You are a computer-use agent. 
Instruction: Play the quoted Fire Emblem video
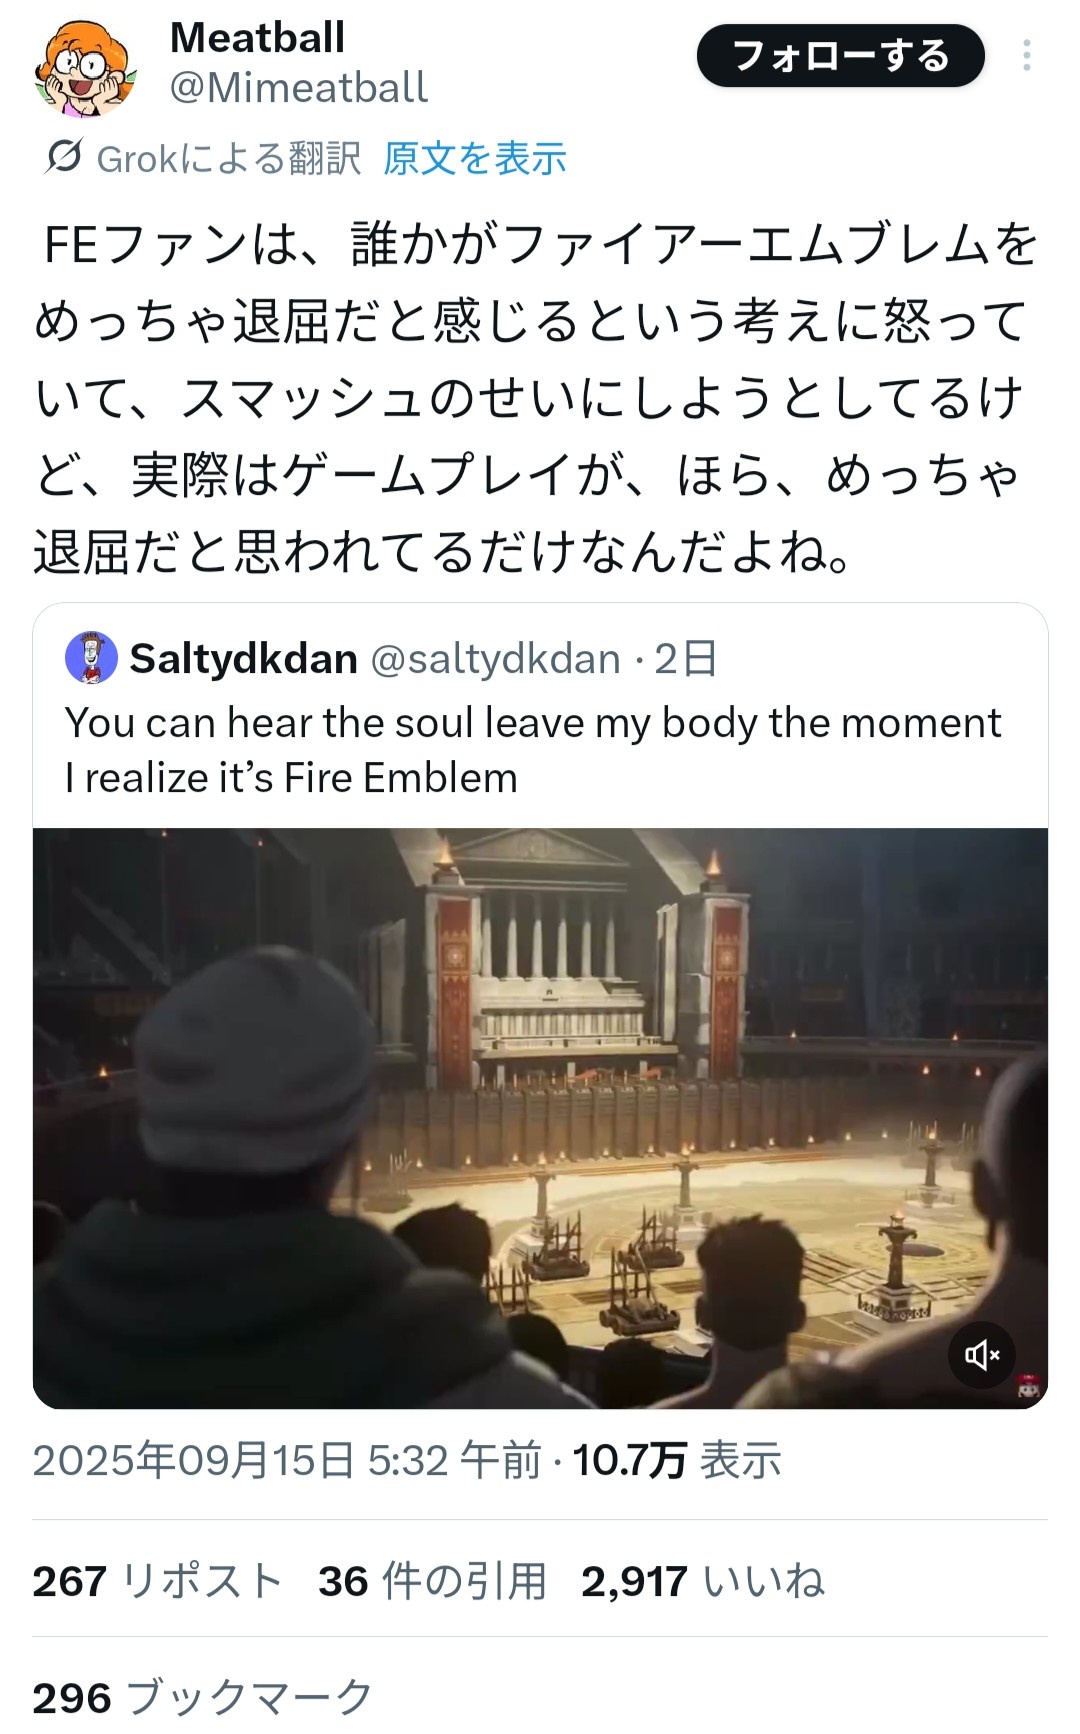tap(540, 1118)
